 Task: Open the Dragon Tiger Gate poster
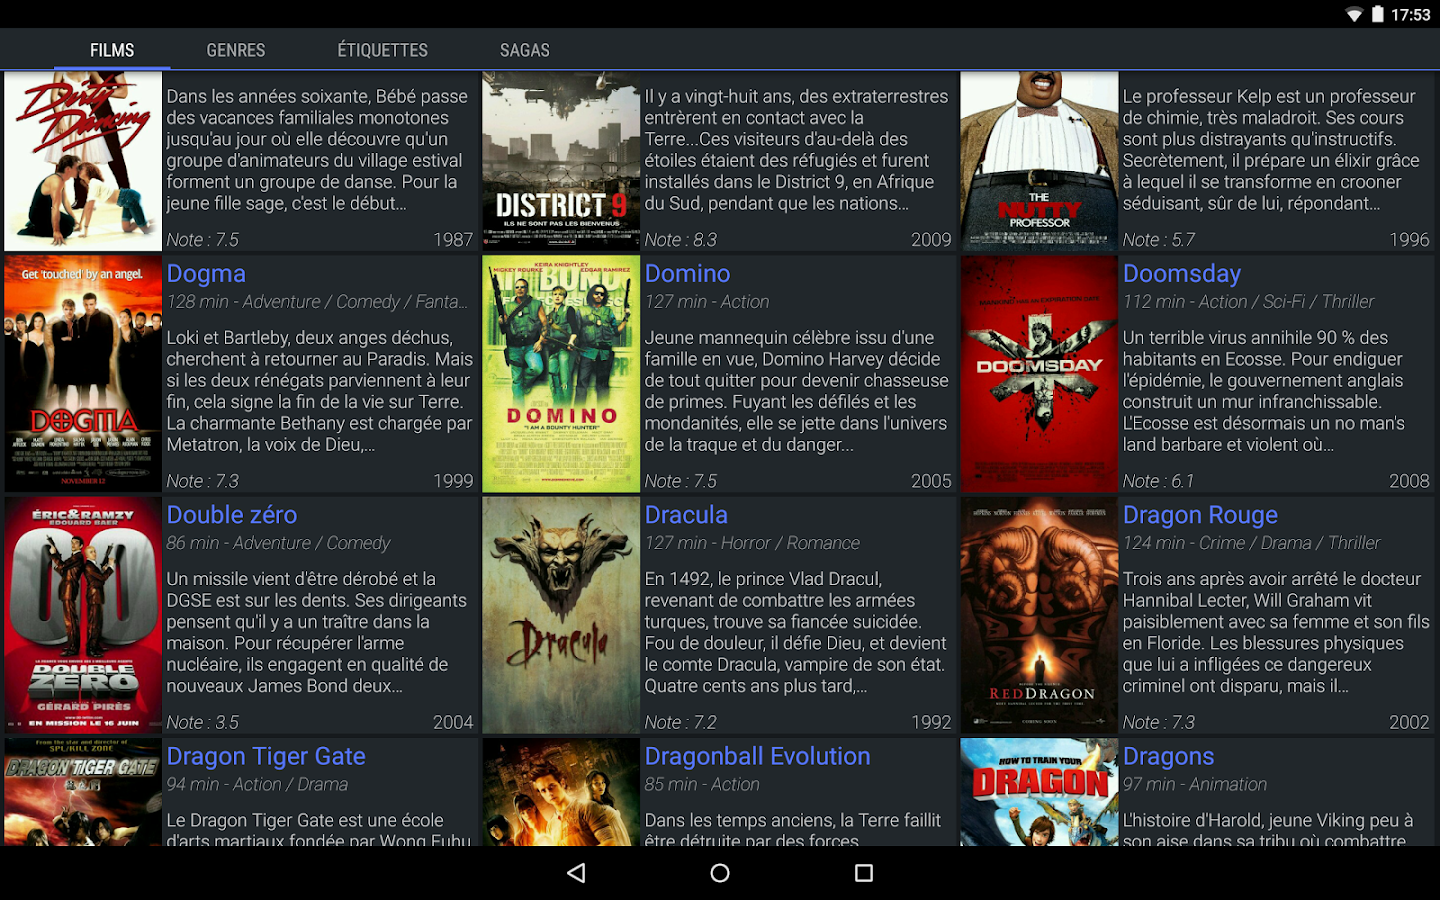(x=83, y=792)
